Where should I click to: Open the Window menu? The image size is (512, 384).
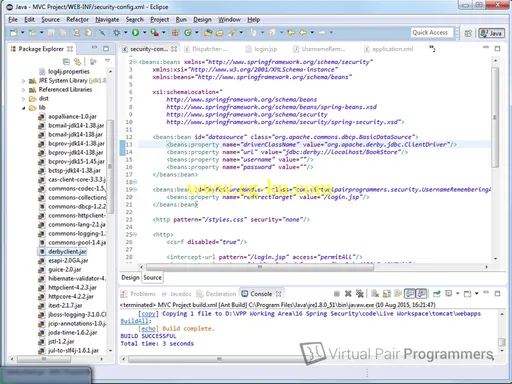[x=229, y=20]
